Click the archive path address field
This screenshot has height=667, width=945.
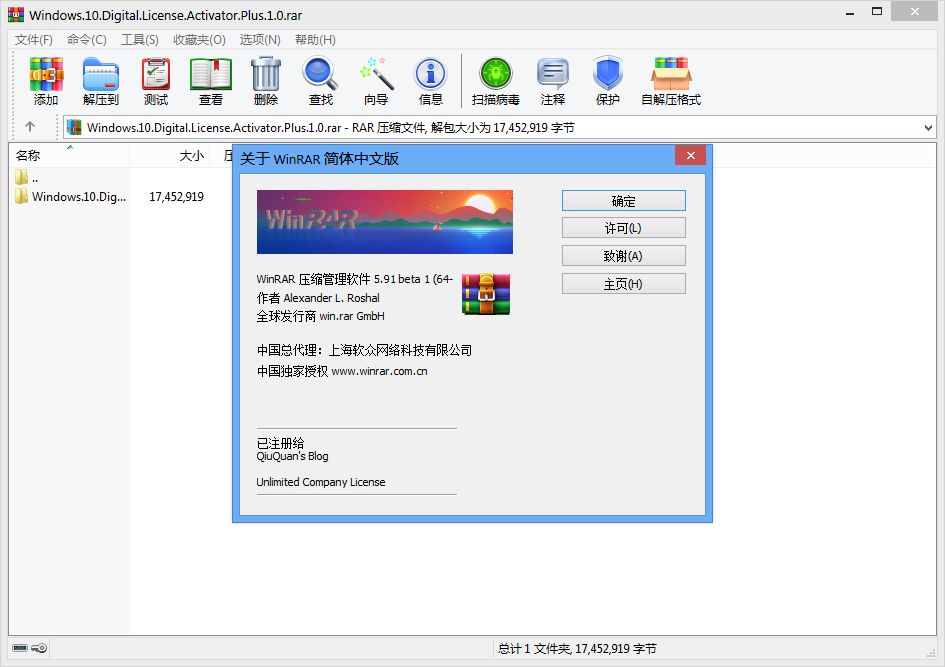coord(500,128)
